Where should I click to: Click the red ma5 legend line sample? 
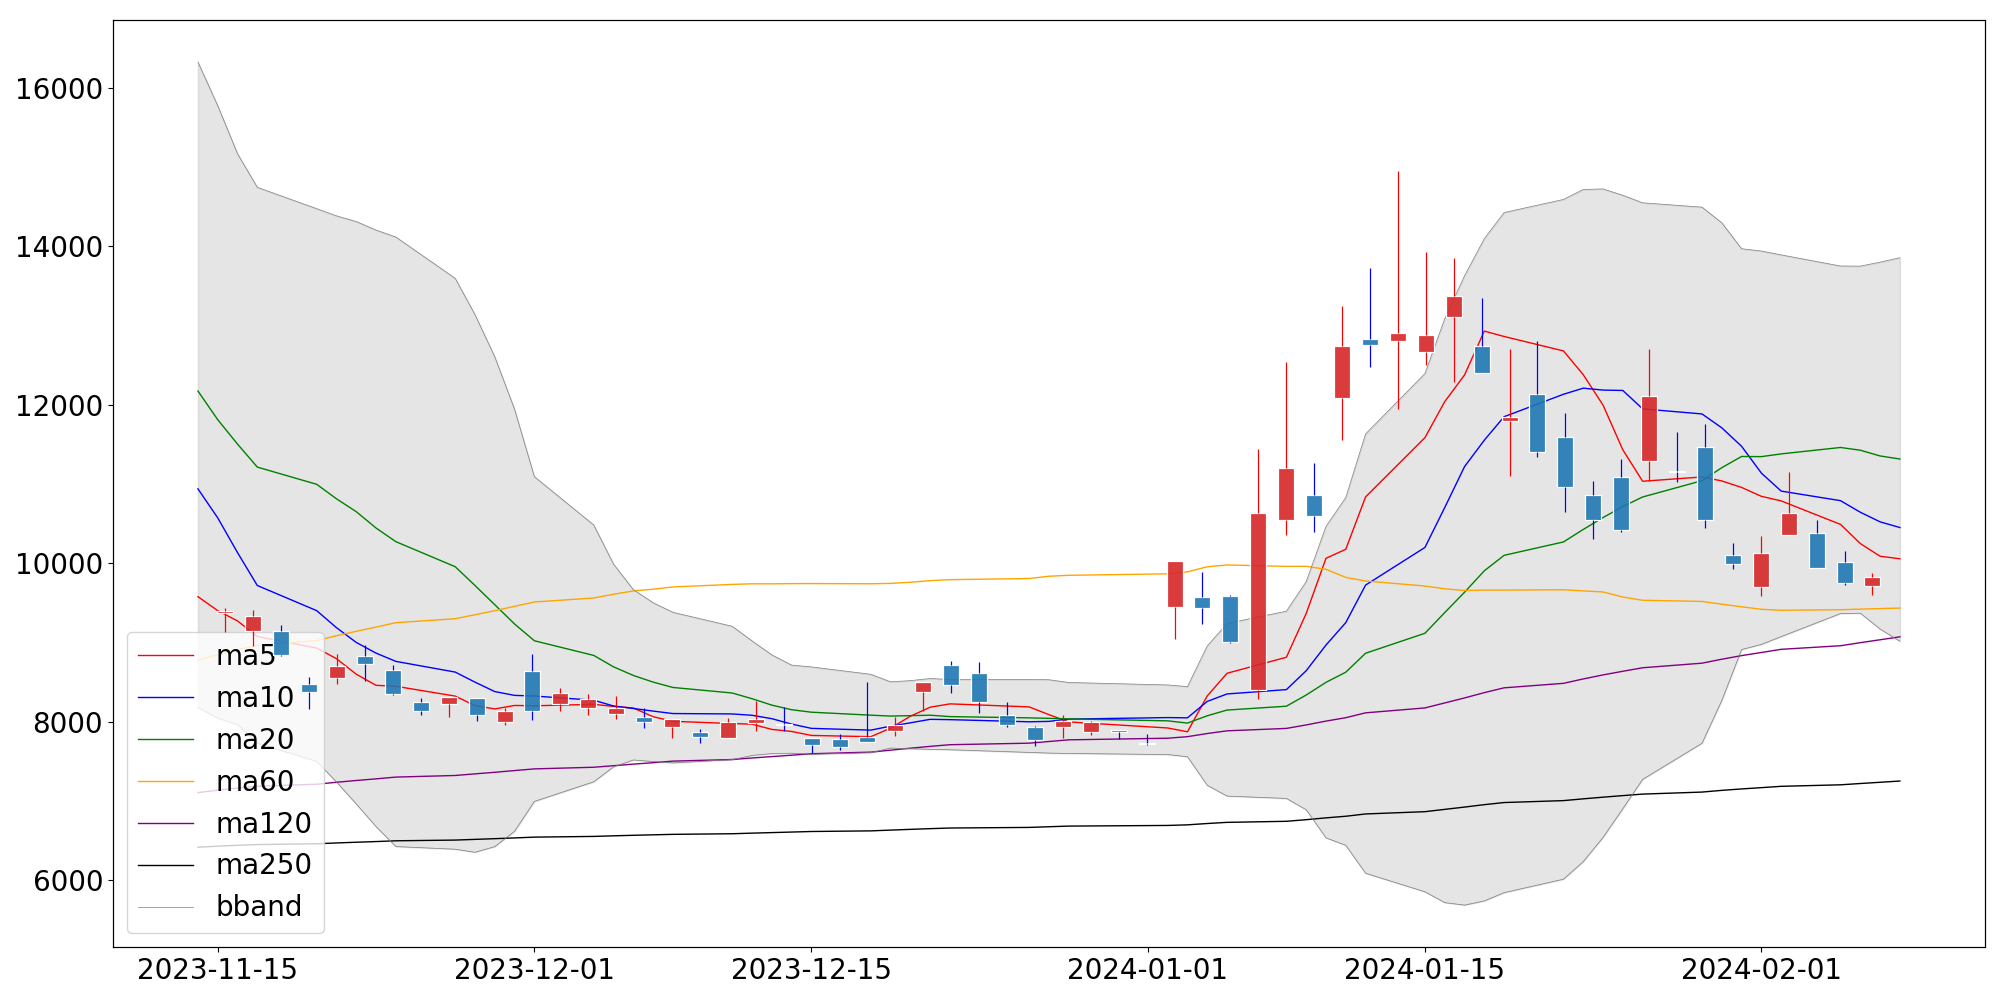(165, 656)
